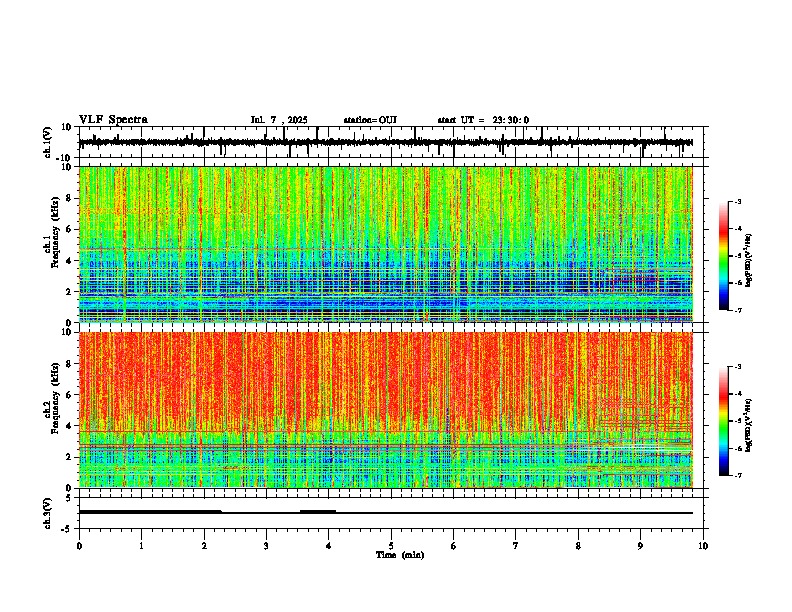Click the time axis tick label "10"
The width and height of the screenshot is (792, 612).
click(703, 546)
